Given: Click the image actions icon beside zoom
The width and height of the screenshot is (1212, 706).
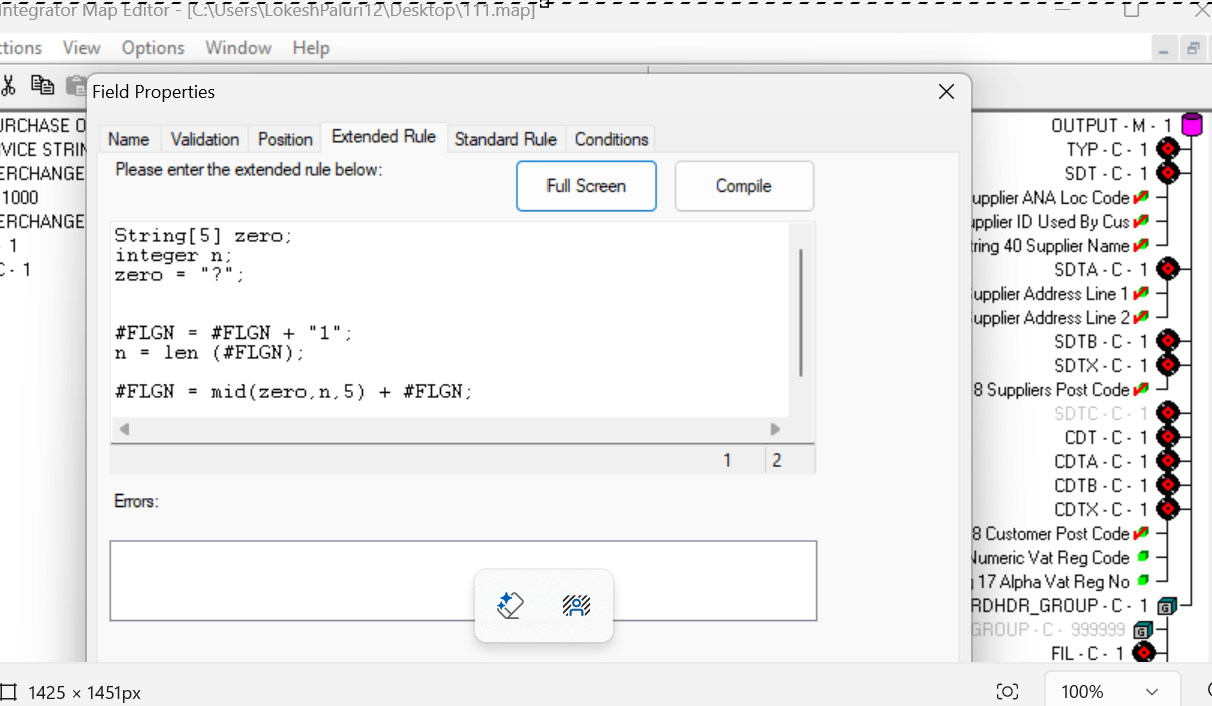Looking at the screenshot, I should click(1008, 692).
